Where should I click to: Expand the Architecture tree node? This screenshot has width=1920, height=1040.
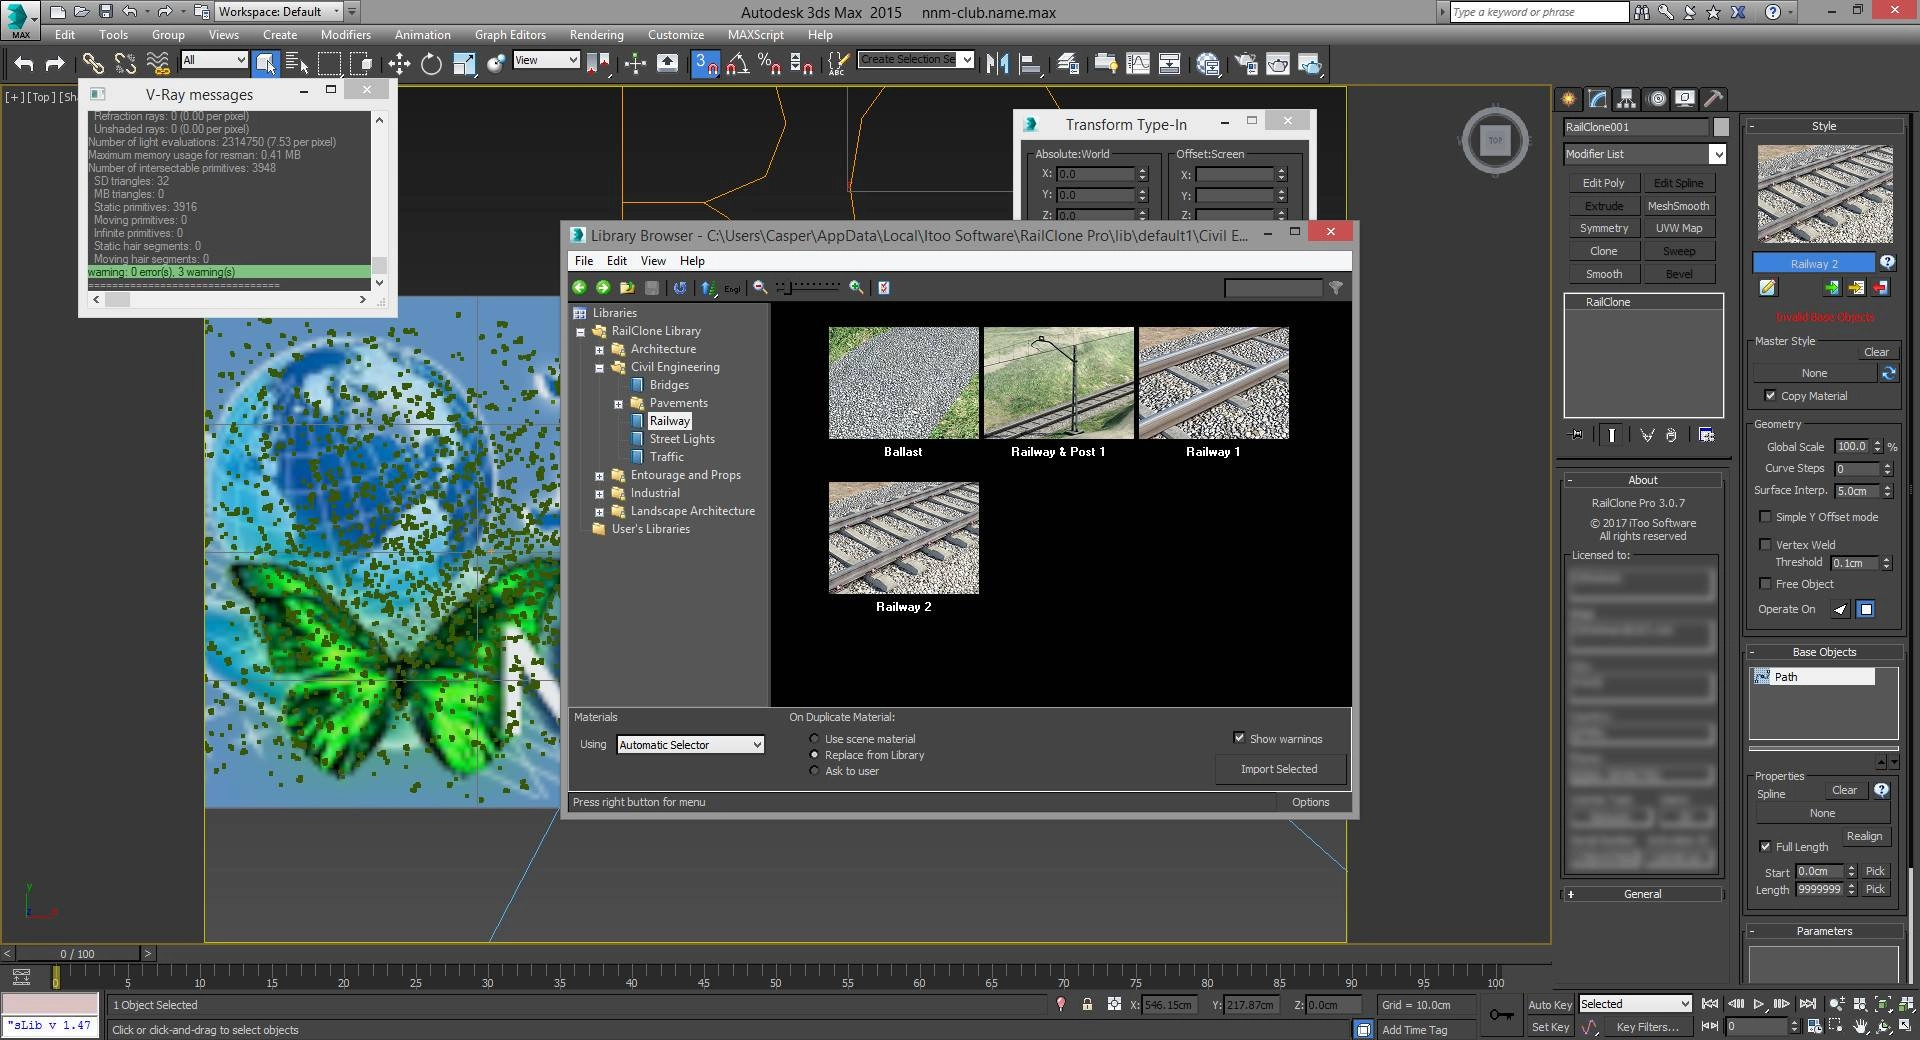pos(599,350)
